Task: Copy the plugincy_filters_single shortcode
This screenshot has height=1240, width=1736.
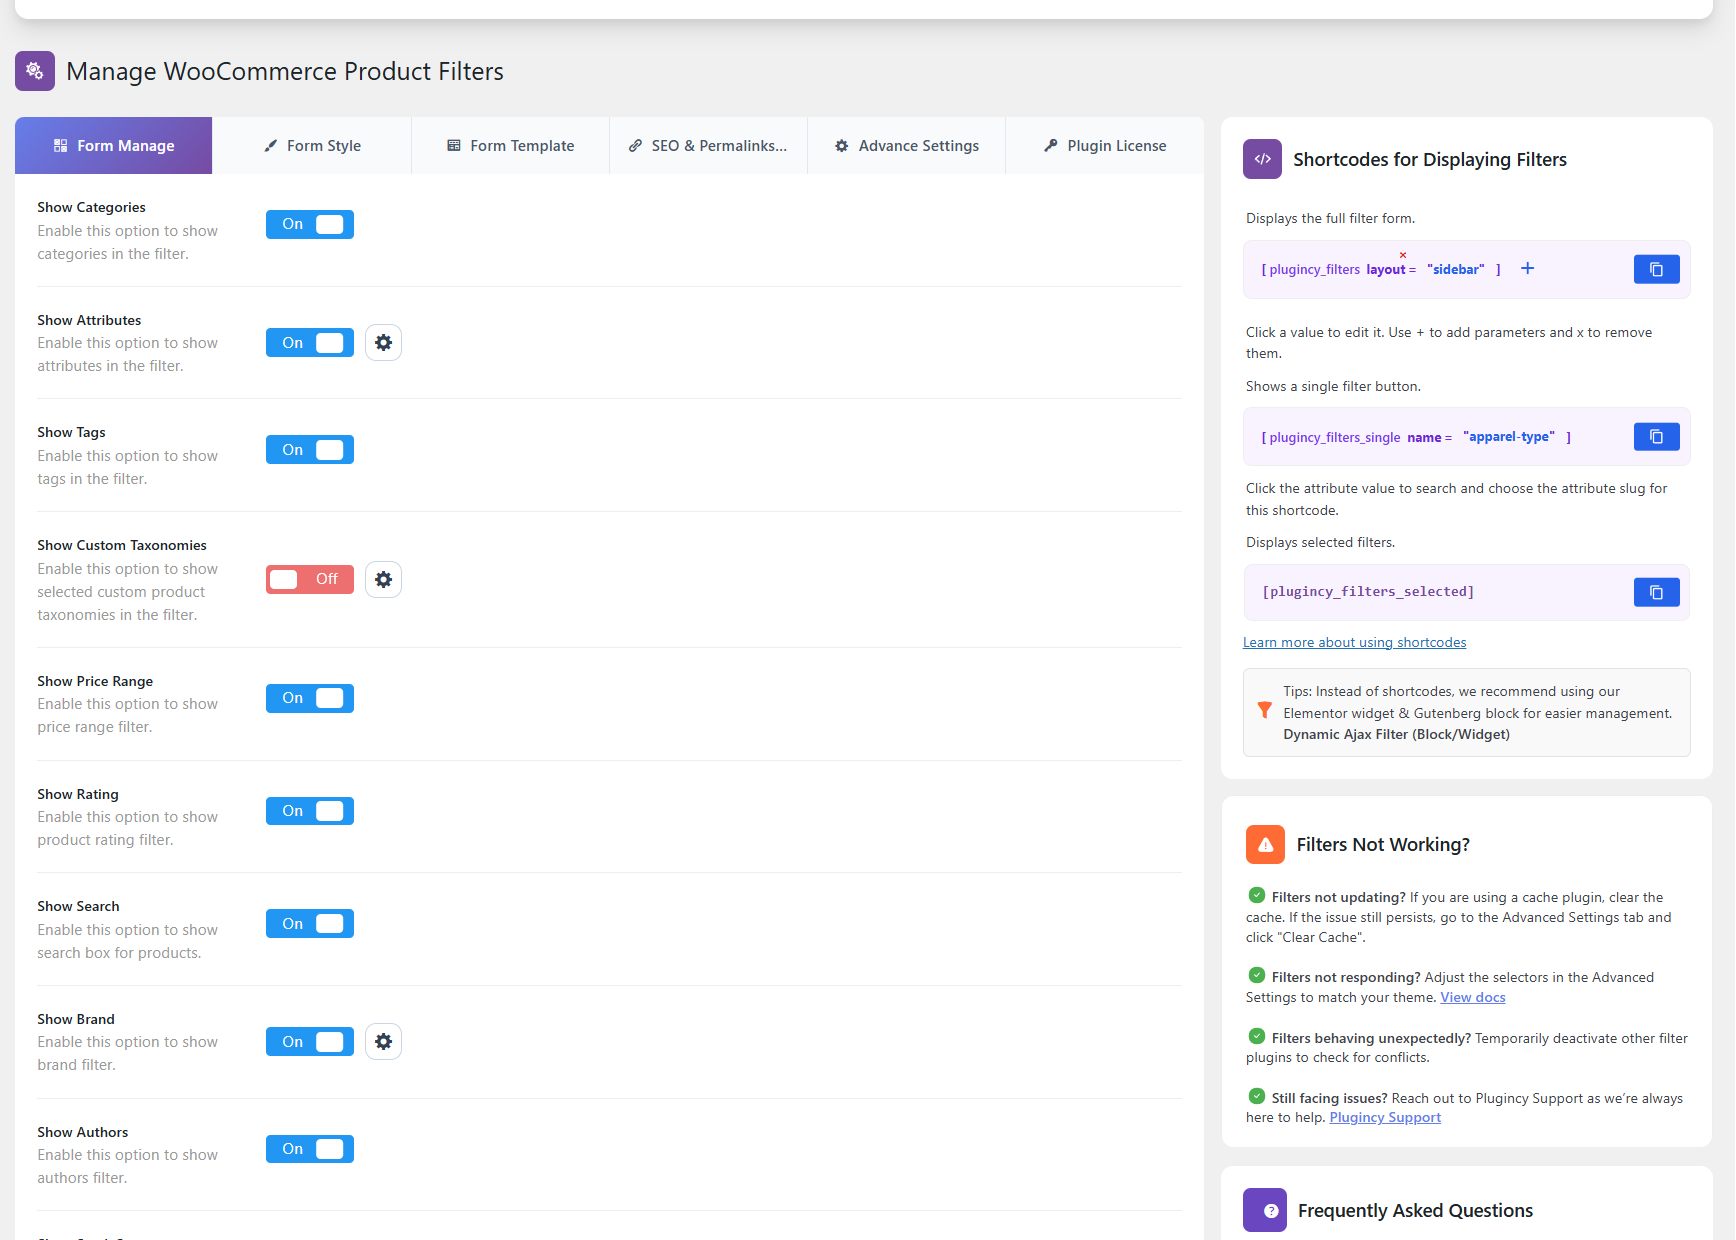Action: click(1656, 437)
